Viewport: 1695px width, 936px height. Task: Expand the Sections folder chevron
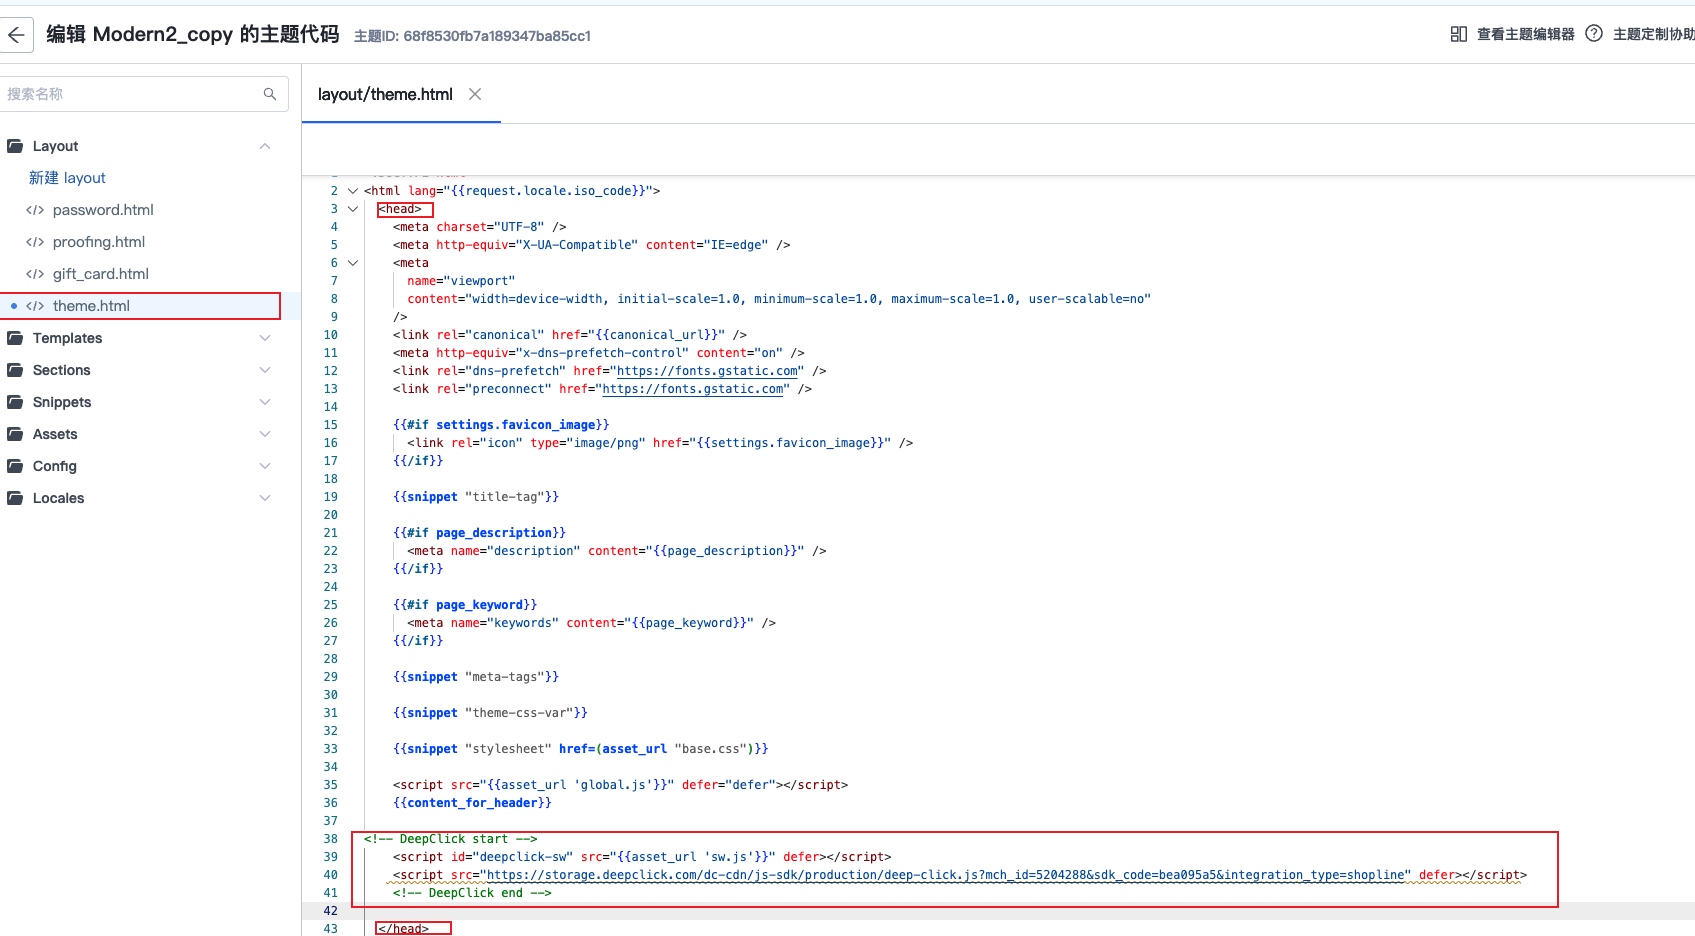tap(265, 370)
